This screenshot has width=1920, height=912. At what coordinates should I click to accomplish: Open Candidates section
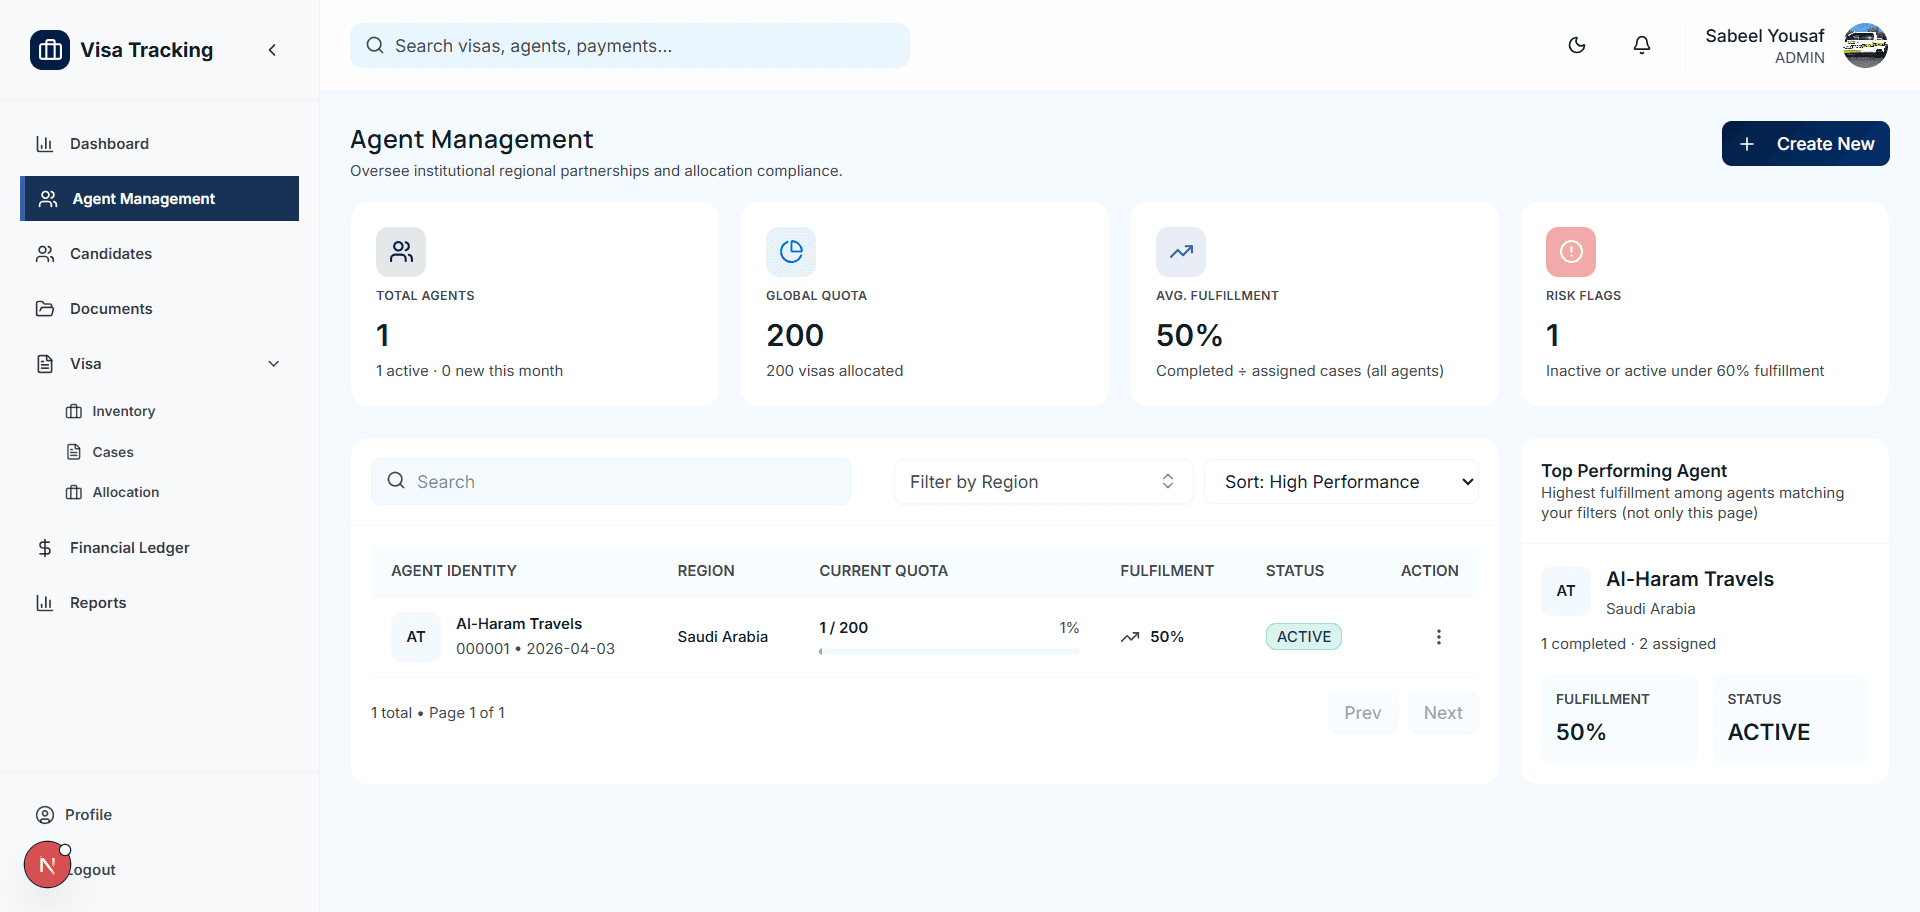point(160,254)
